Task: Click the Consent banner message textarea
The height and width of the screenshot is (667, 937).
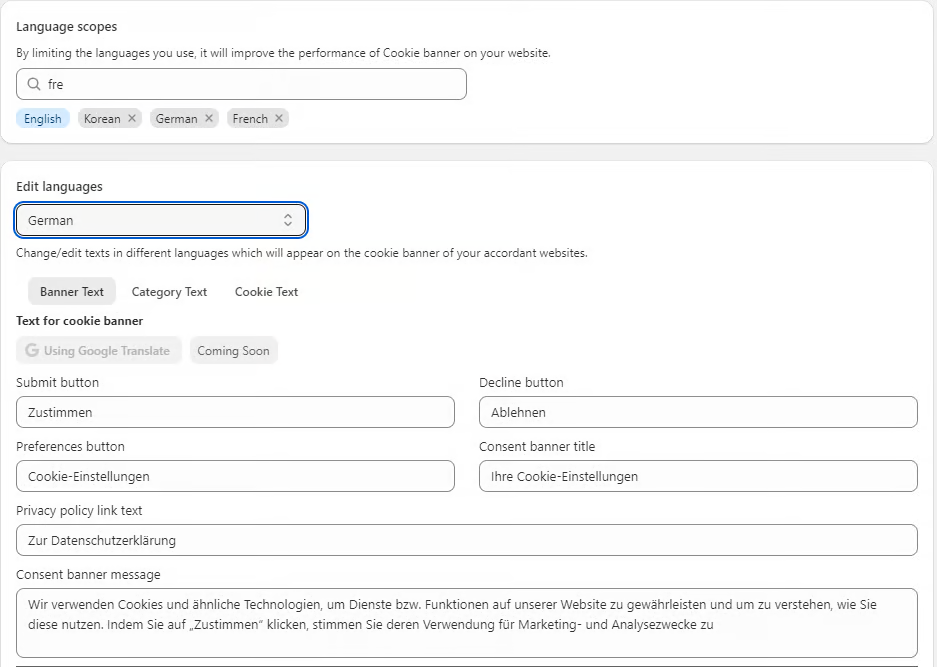Action: (x=466, y=623)
